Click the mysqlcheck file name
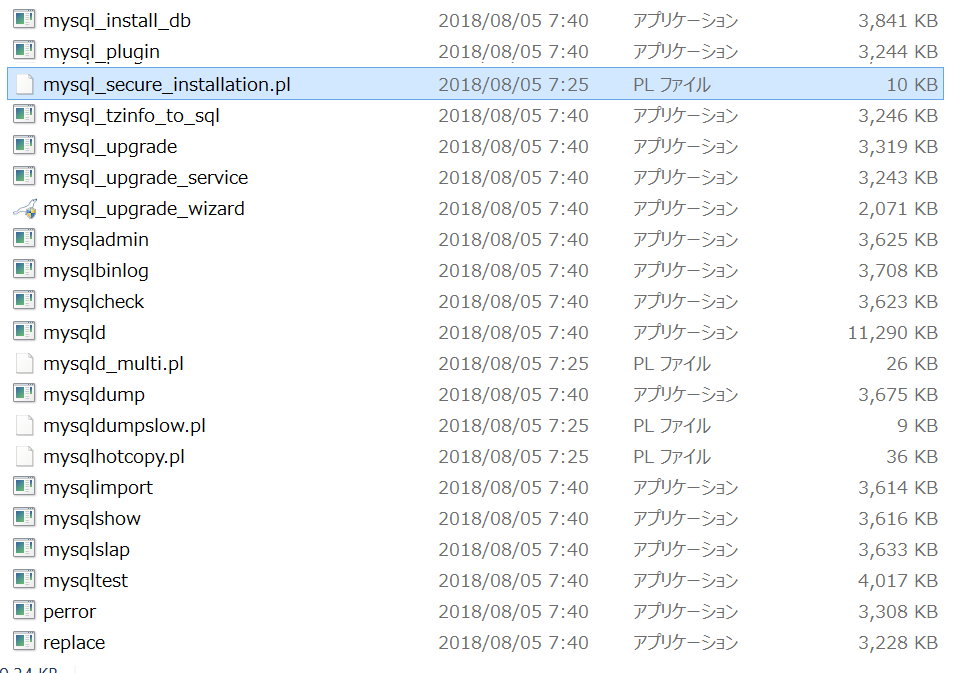The width and height of the screenshot is (963, 673). pyautogui.click(x=93, y=301)
